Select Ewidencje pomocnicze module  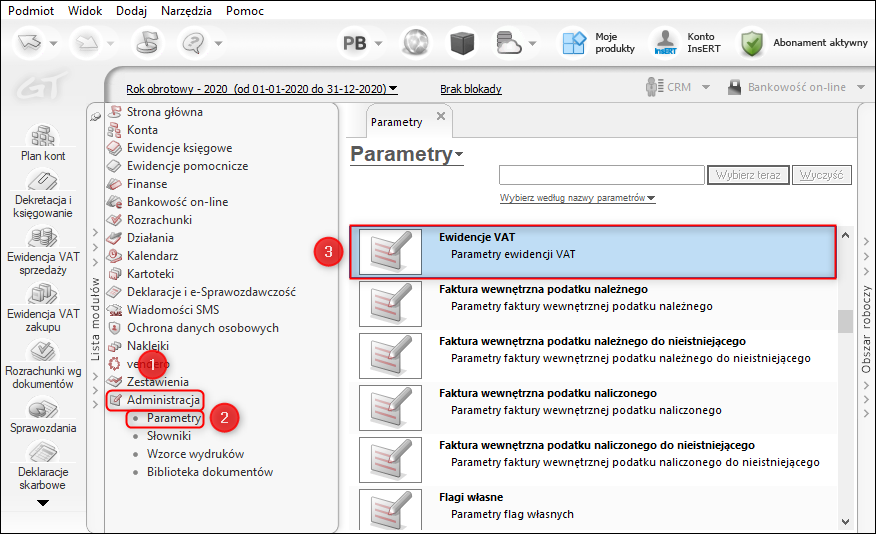[x=187, y=166]
